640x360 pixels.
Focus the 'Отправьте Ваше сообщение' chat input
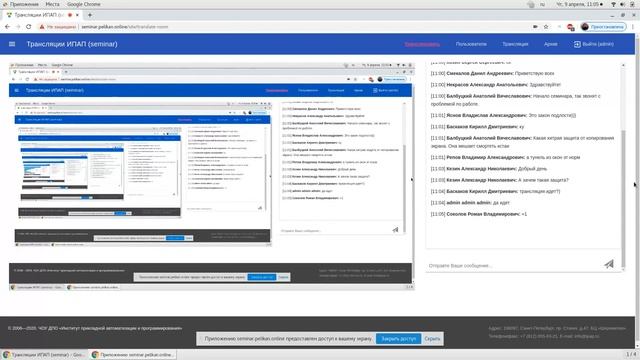tap(513, 265)
